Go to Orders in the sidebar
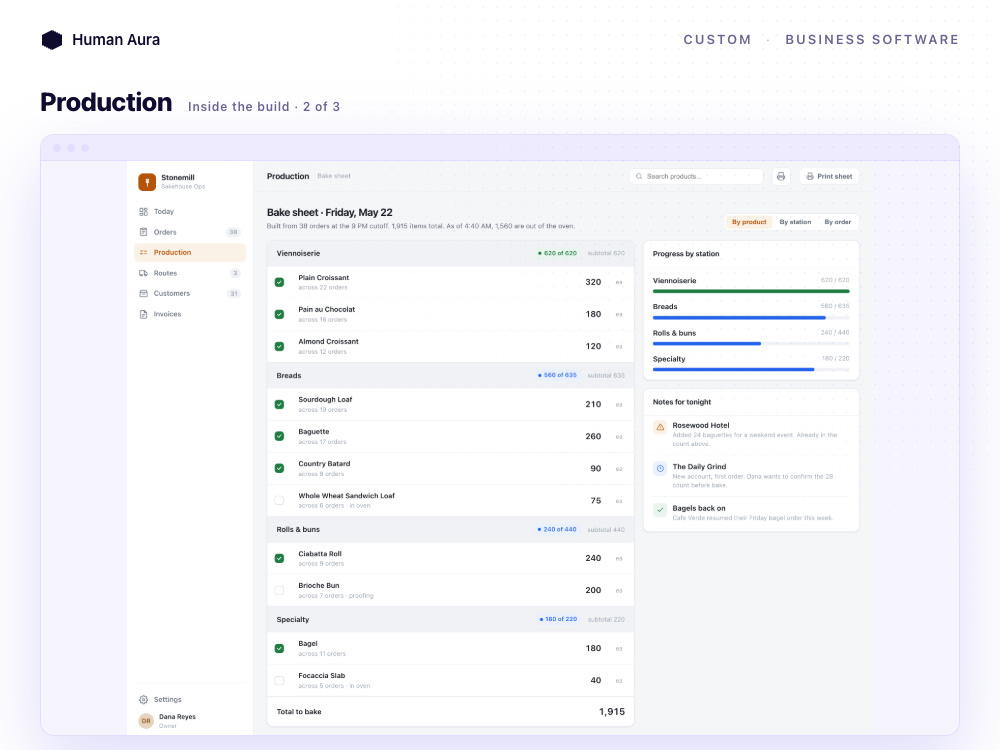Image resolution: width=1000 pixels, height=750 pixels. tap(189, 232)
